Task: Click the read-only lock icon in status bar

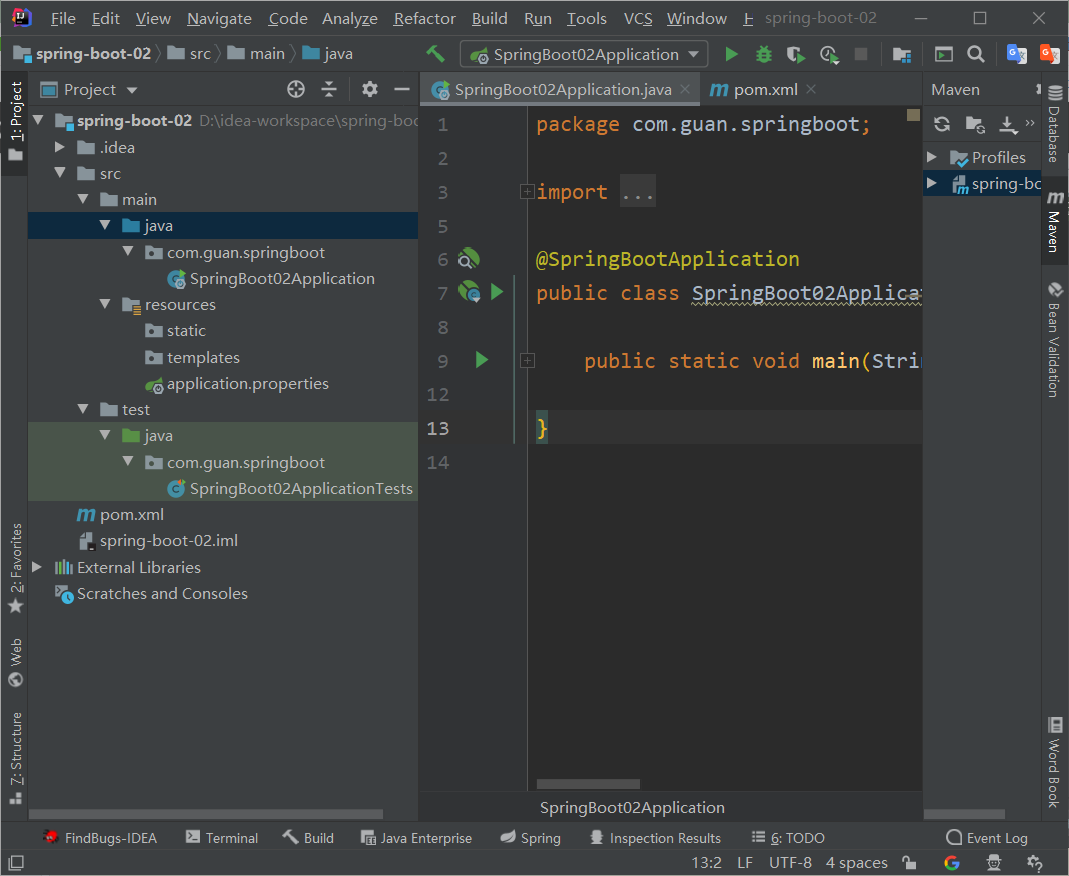Action: coord(909,862)
